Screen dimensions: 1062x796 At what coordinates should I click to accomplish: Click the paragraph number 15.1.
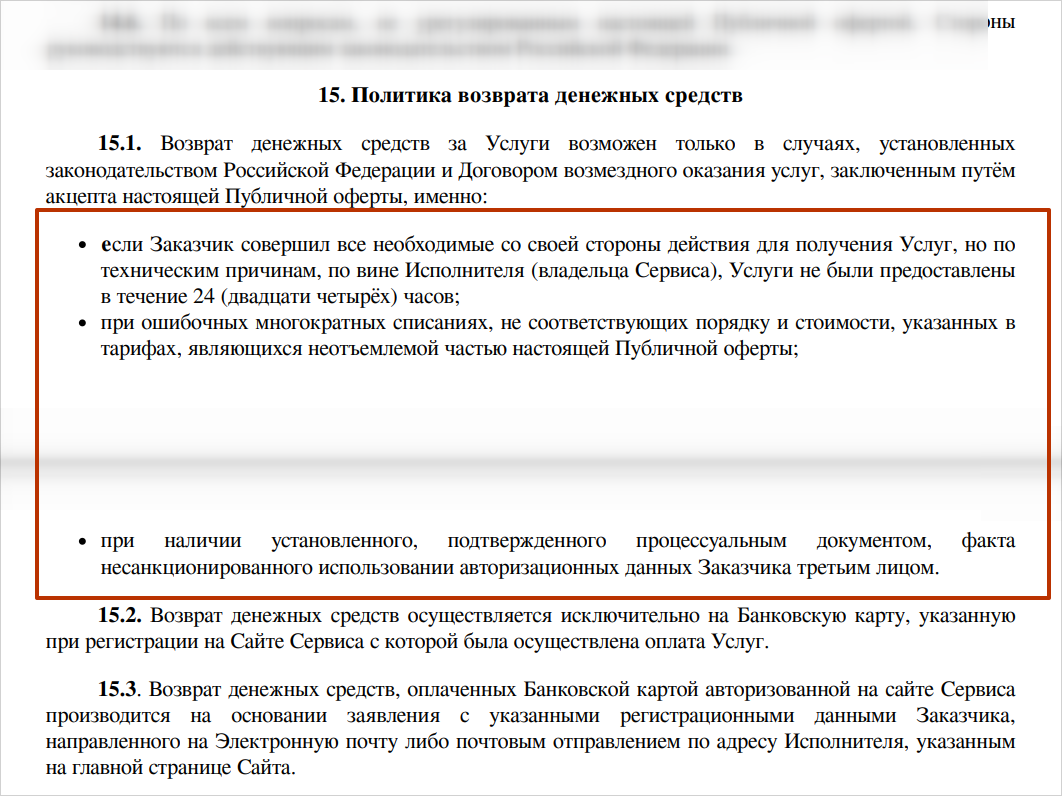pos(120,145)
